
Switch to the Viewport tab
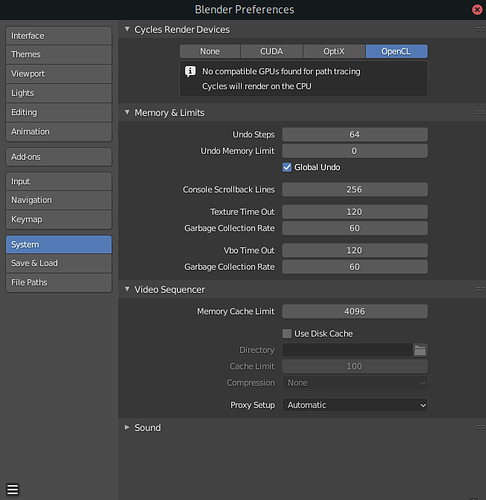59,74
